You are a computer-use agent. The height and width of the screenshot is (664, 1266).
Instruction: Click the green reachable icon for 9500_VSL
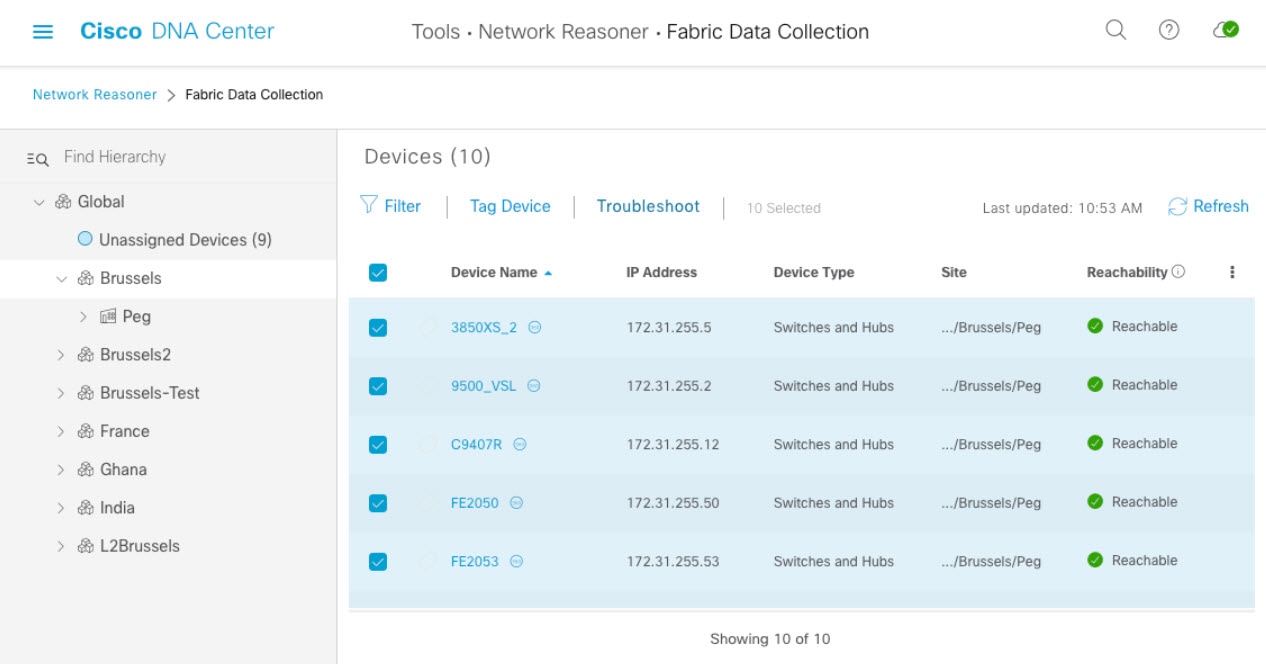(x=1095, y=385)
